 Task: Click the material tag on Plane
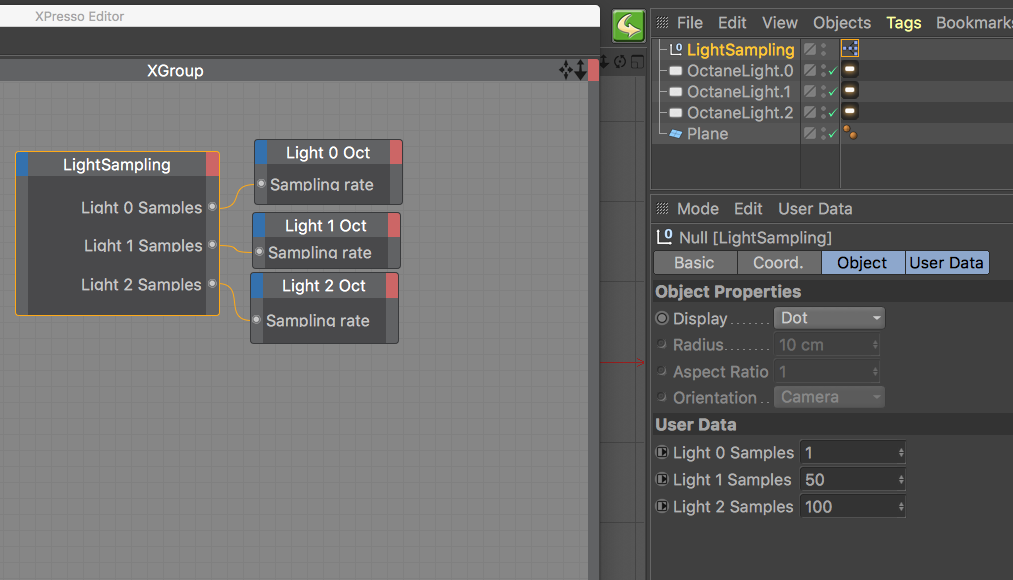pyautogui.click(x=849, y=133)
